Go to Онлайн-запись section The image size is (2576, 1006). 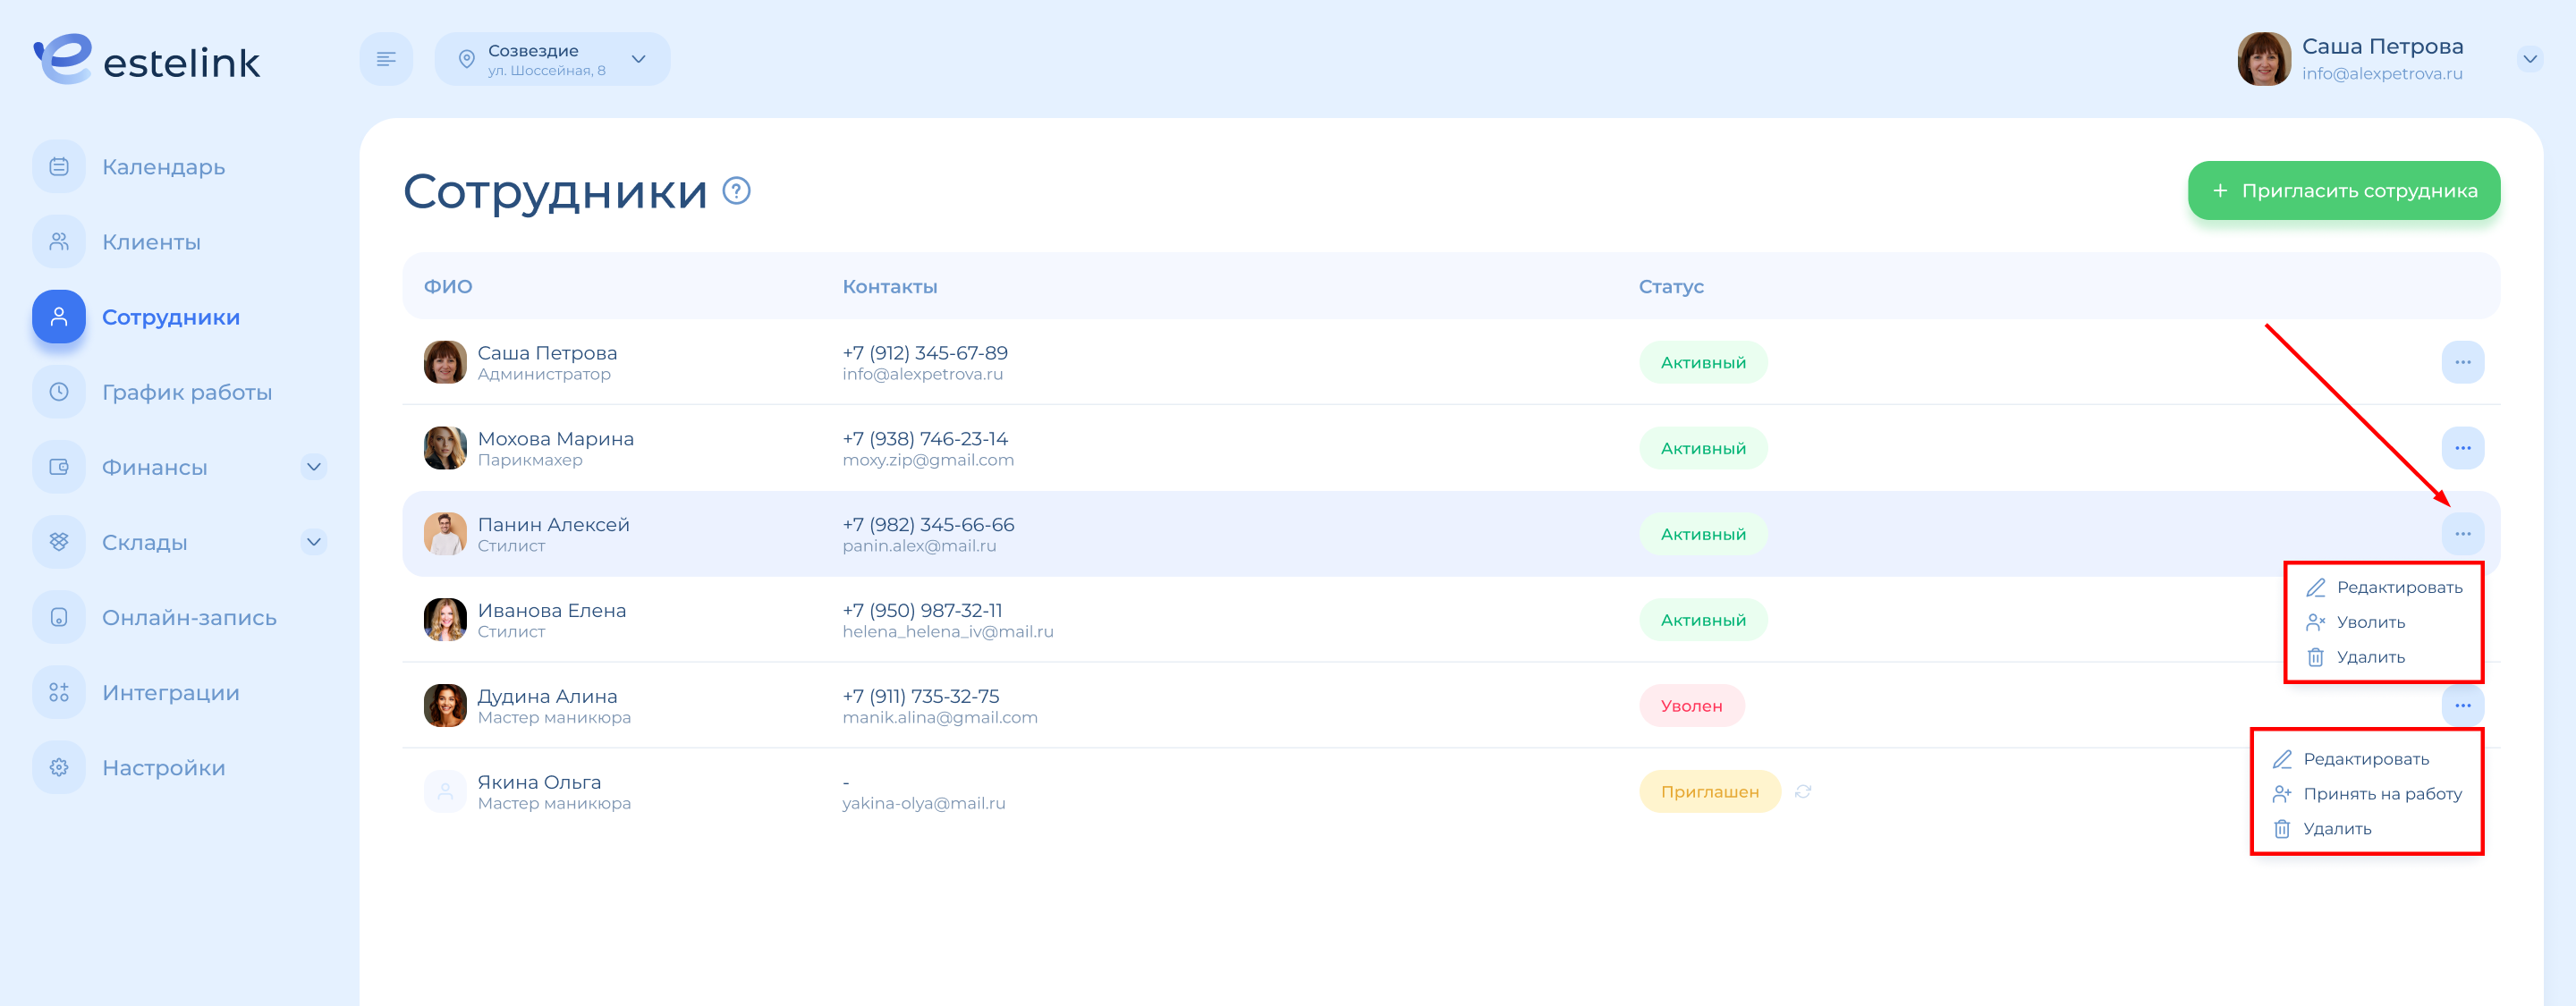pos(189,617)
